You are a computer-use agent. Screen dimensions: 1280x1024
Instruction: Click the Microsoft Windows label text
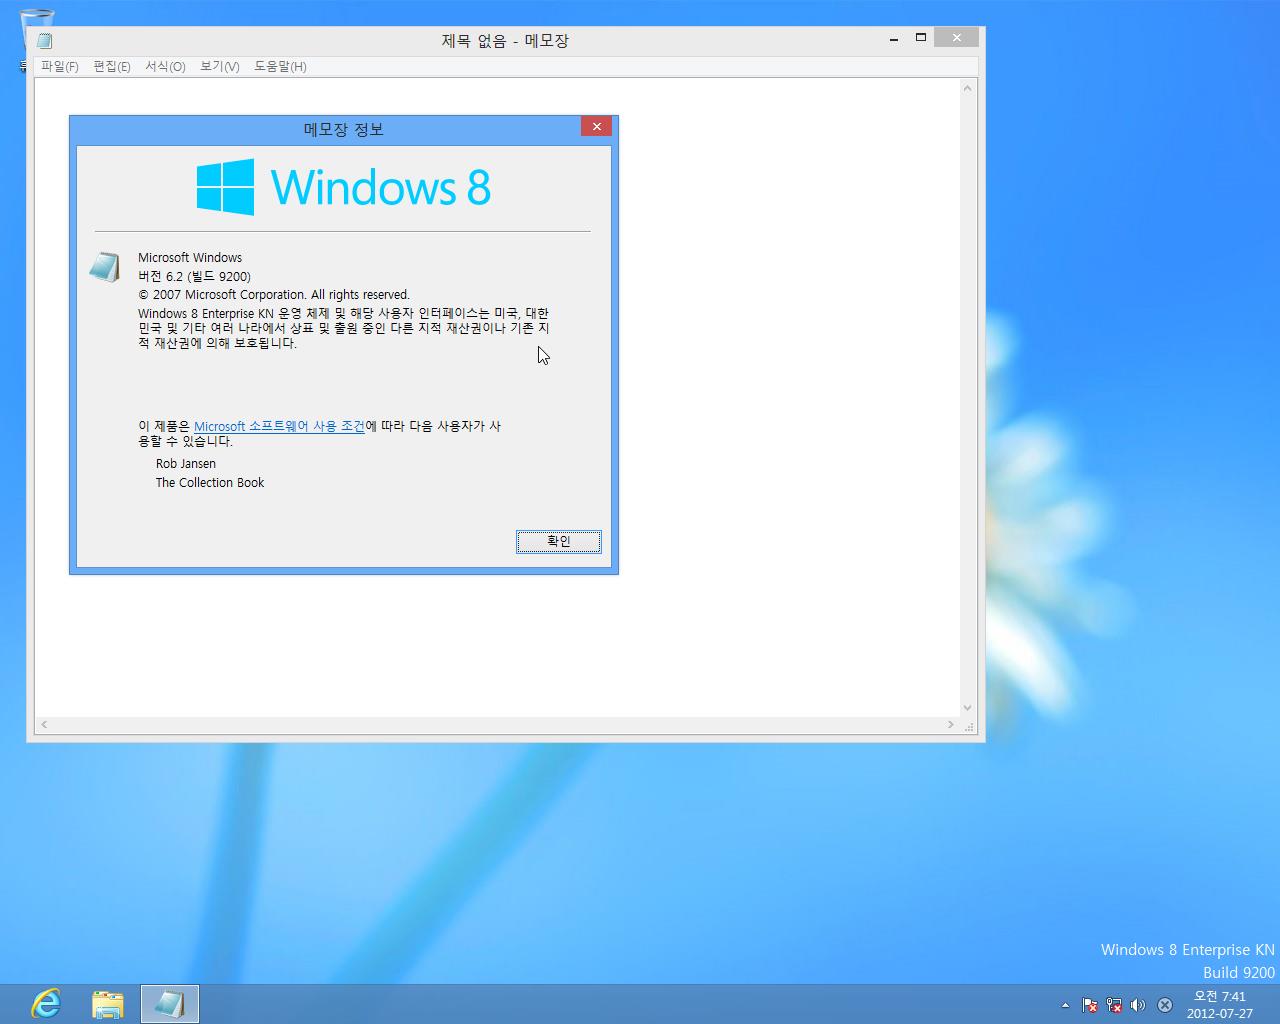pyautogui.click(x=190, y=257)
